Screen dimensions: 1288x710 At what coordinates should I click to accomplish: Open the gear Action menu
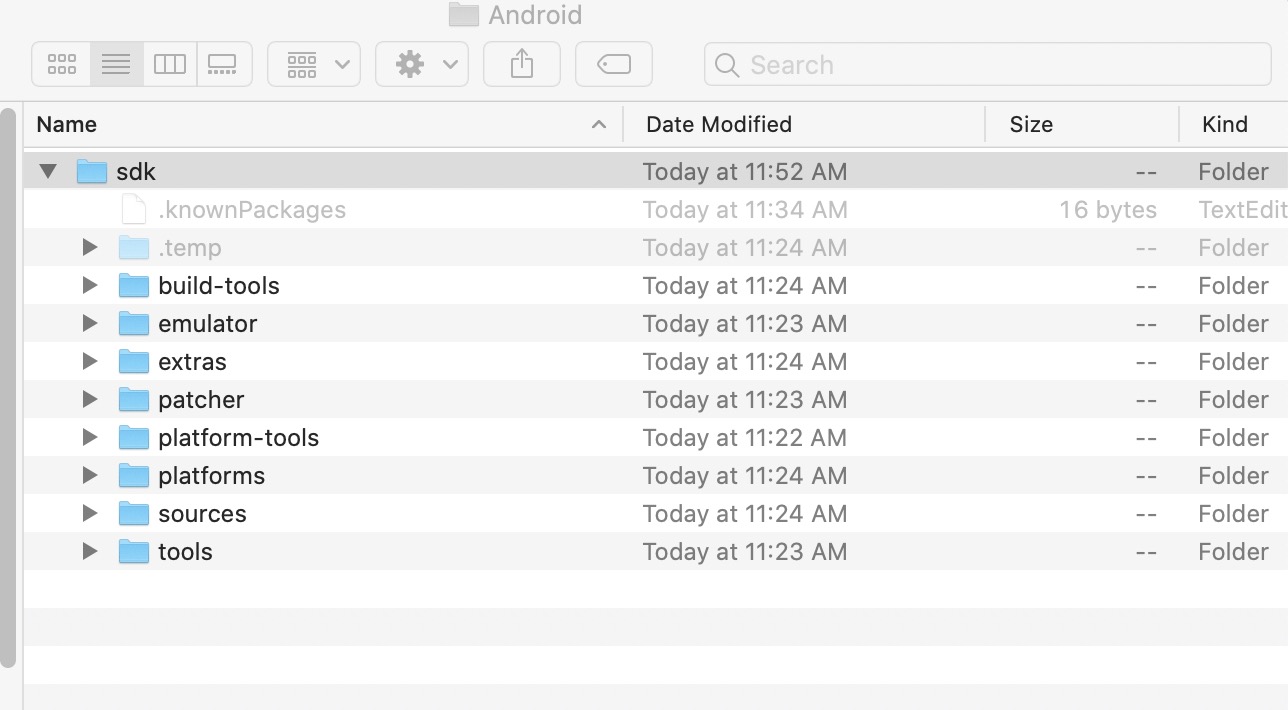tap(421, 64)
